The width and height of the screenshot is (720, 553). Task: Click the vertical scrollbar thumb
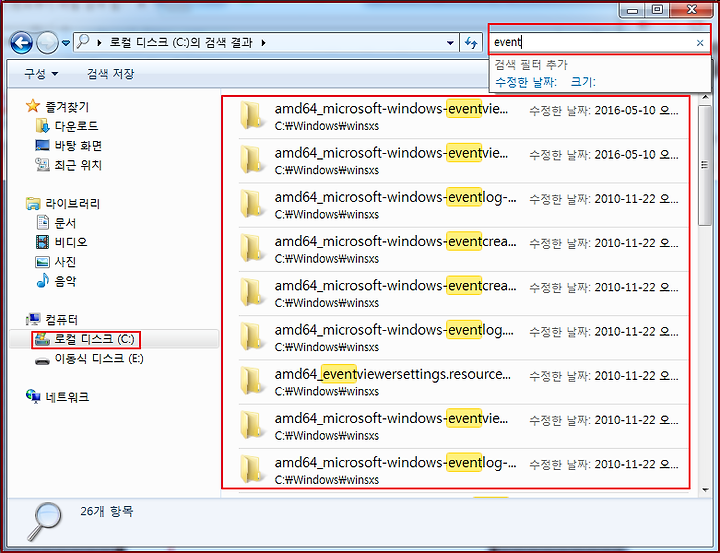coord(705,165)
